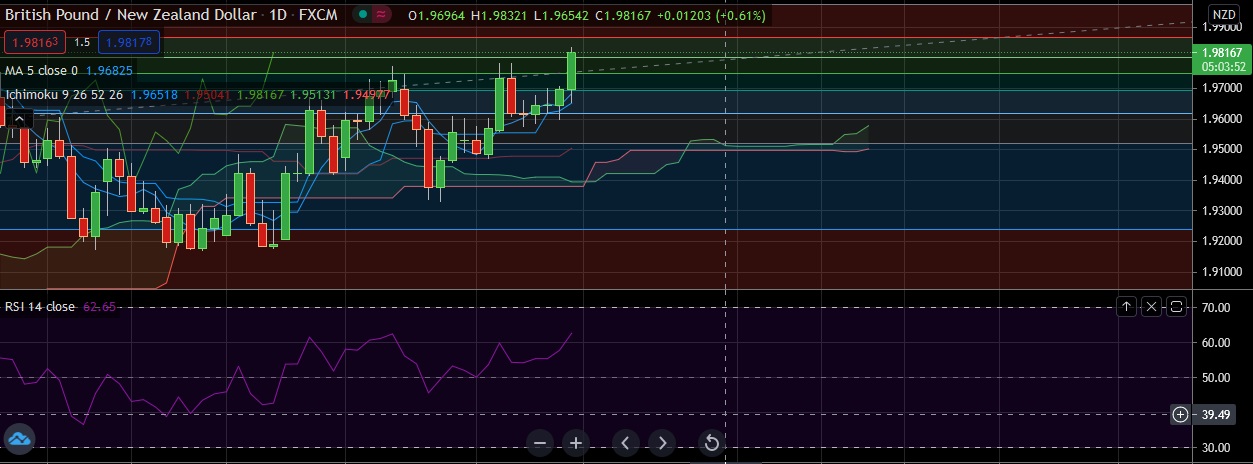Screen dimensions: 1253x464
Task: Click the red sell price 1.98163 button
Action: point(35,42)
